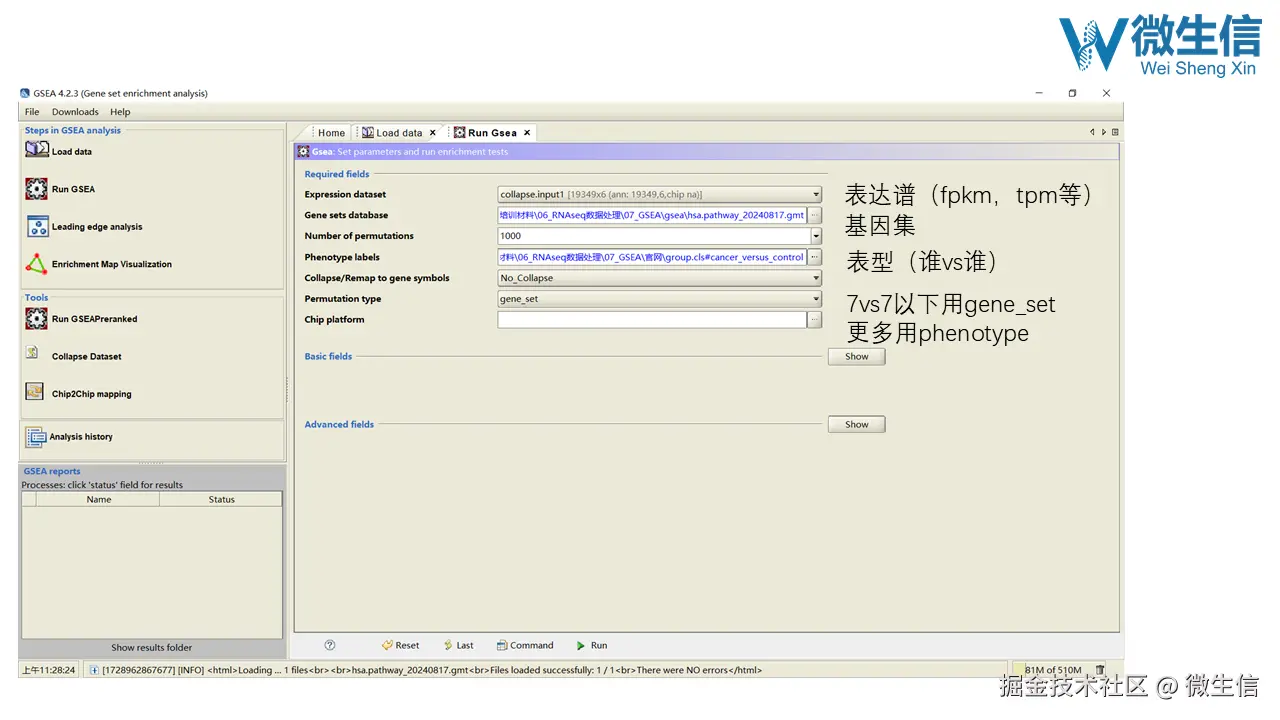Click the 'GSEA reports' panel title
This screenshot has width=1280, height=720.
pyautogui.click(x=52, y=471)
